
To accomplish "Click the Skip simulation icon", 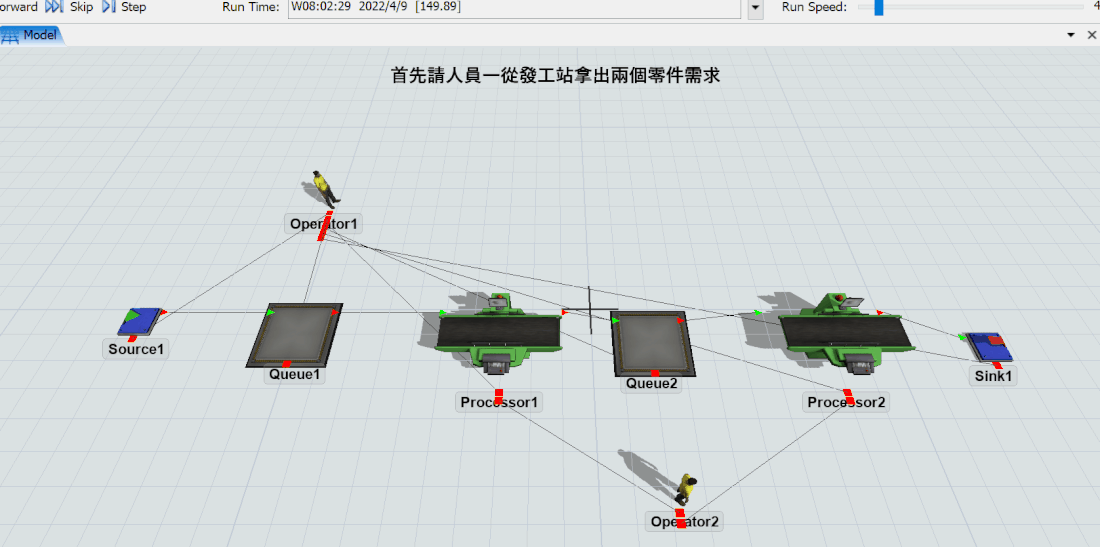I will [54, 7].
